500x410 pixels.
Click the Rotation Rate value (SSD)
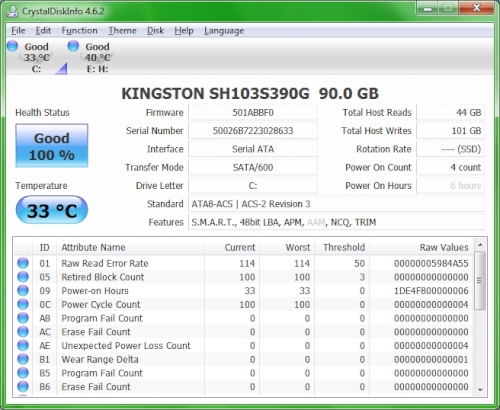tap(450, 149)
